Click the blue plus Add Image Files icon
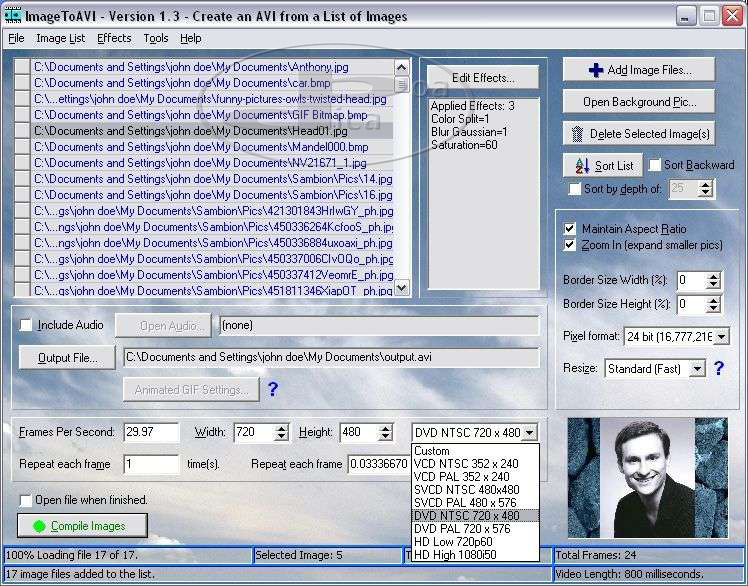The image size is (748, 586). (595, 70)
